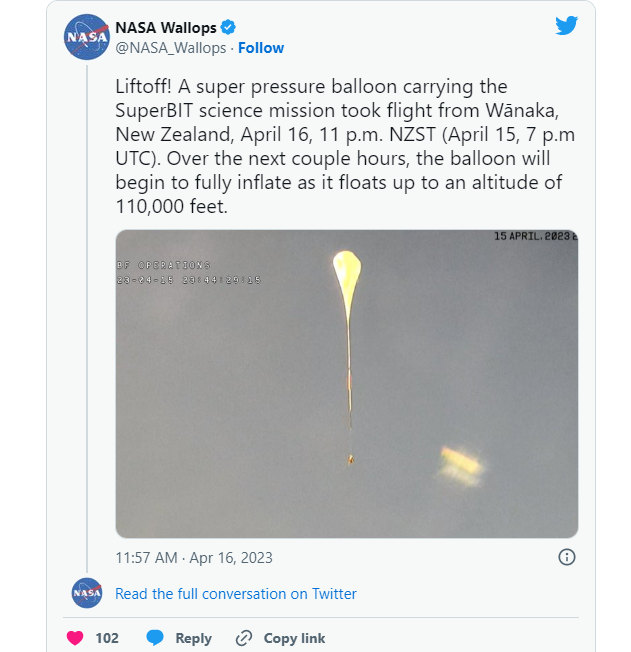The width and height of the screenshot is (631, 652).
Task: Click the chain copy-link icon
Action: click(244, 638)
